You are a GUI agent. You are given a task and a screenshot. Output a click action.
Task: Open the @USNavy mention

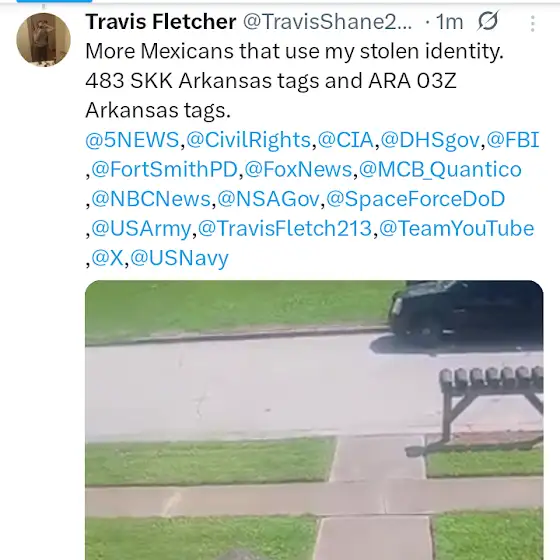(179, 258)
